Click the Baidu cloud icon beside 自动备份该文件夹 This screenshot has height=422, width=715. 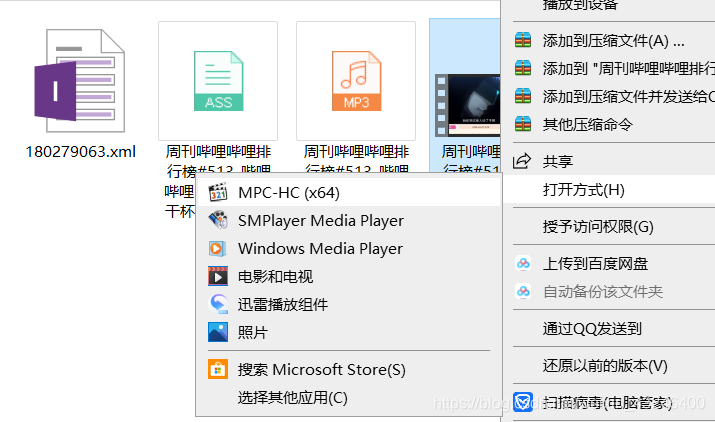(x=523, y=292)
